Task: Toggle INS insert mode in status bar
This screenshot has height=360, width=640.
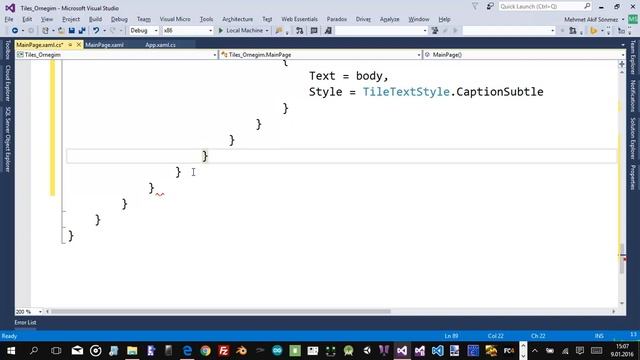Action: pyautogui.click(x=599, y=336)
